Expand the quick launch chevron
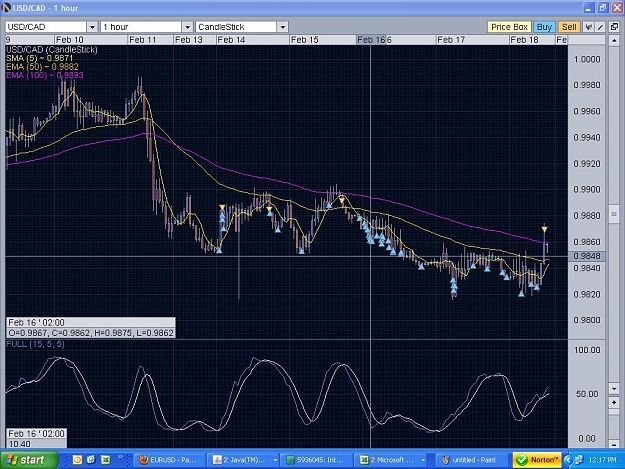 [x=120, y=457]
